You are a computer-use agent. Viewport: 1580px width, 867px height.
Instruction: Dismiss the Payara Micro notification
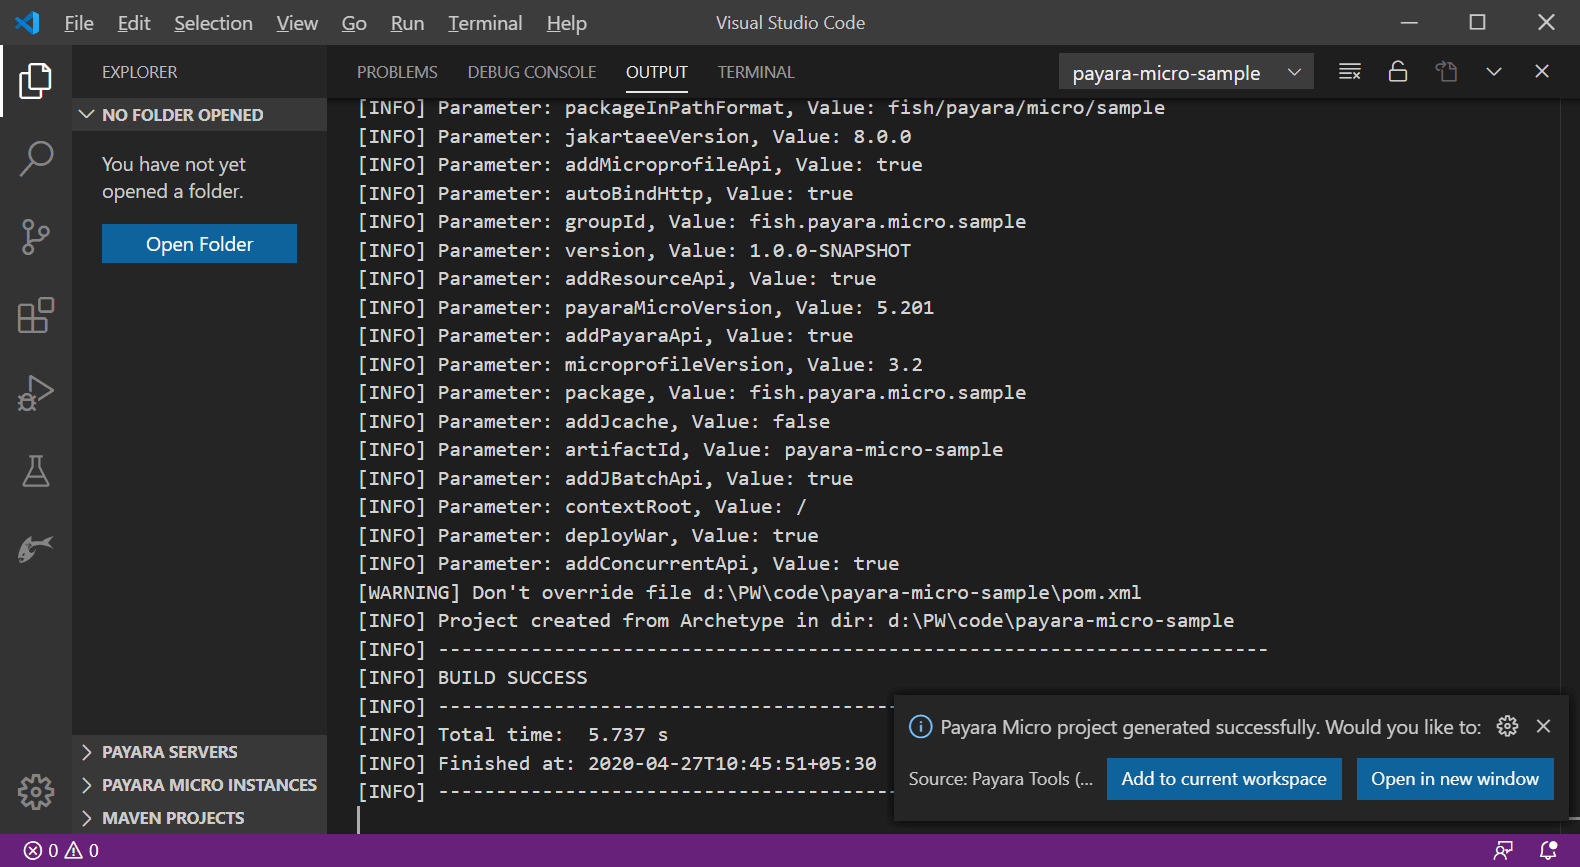click(1544, 726)
